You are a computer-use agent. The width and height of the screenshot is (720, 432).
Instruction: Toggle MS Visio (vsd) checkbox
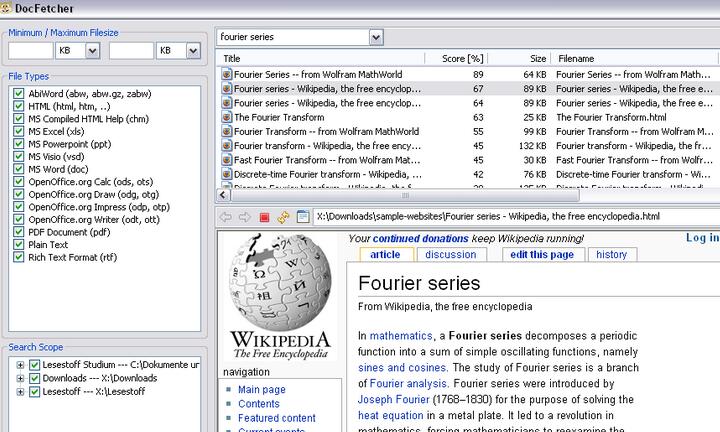18,156
